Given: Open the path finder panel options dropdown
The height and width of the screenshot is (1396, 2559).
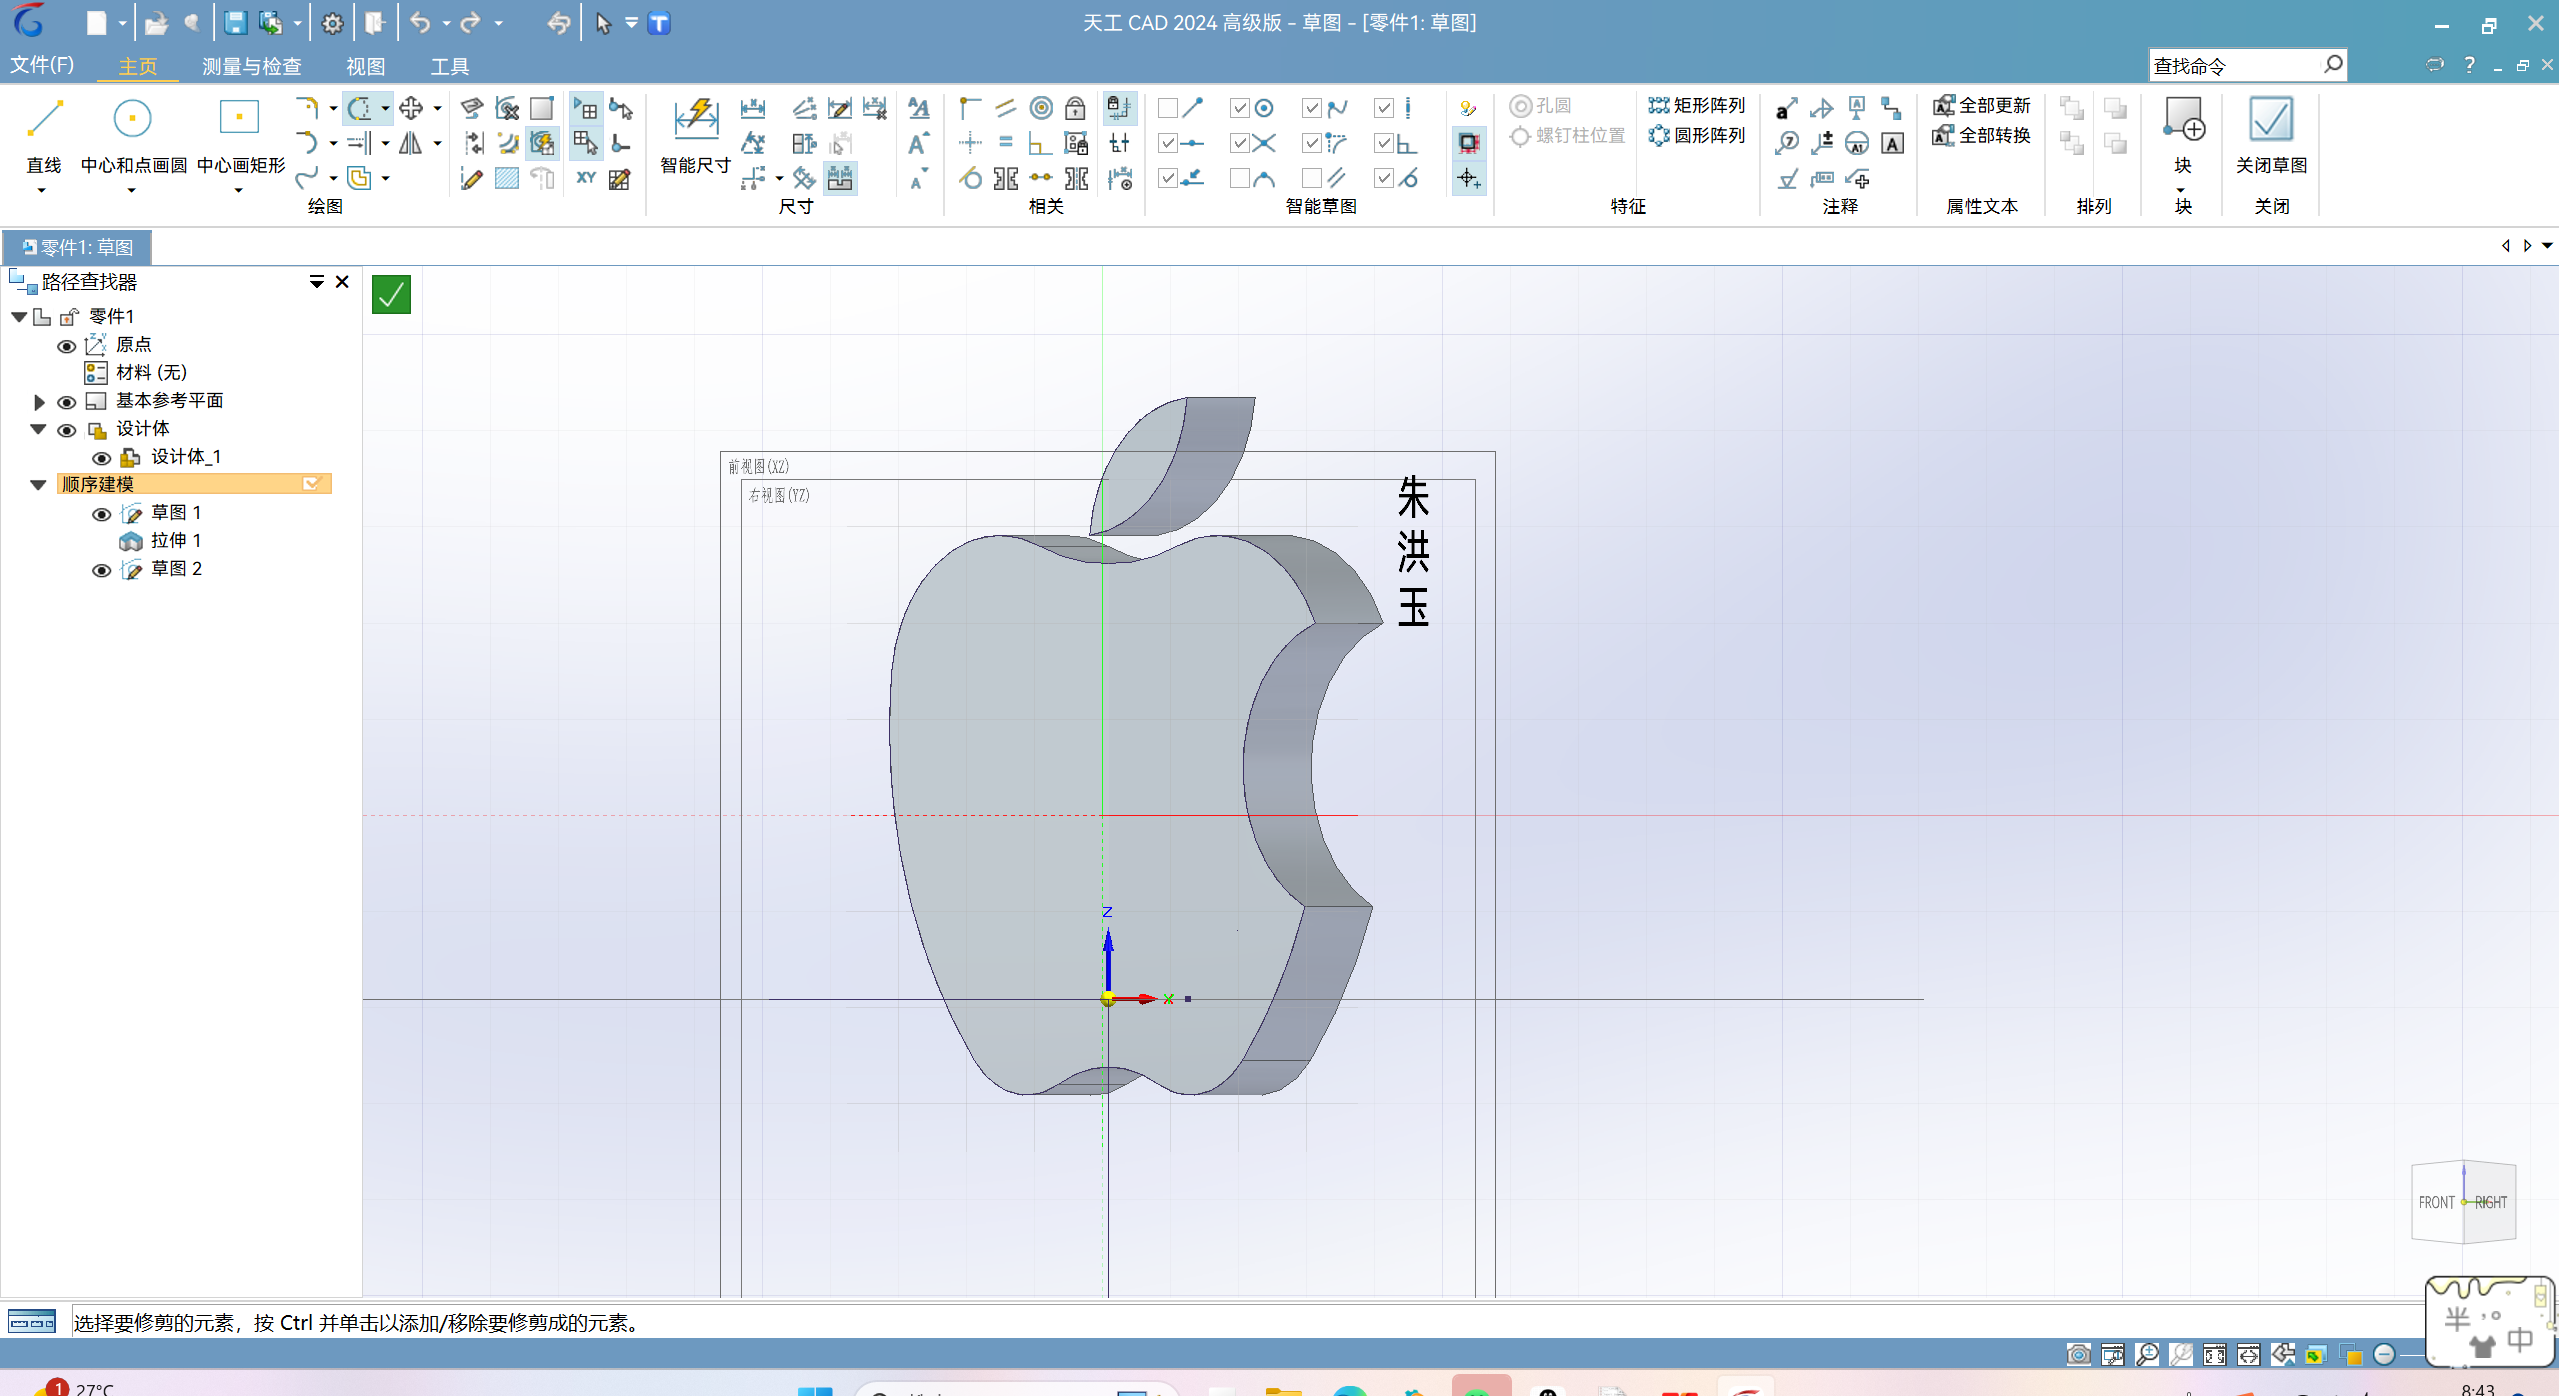Looking at the screenshot, I should pyautogui.click(x=316, y=282).
